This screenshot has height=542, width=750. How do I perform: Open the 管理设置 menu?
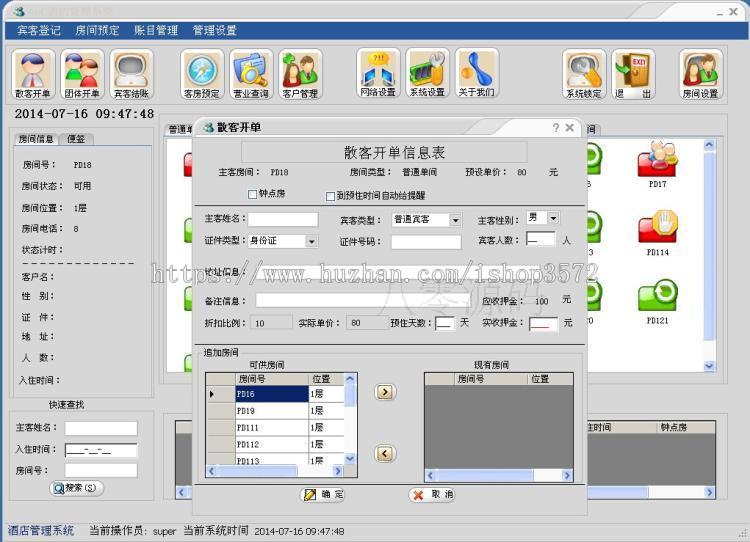(x=215, y=31)
